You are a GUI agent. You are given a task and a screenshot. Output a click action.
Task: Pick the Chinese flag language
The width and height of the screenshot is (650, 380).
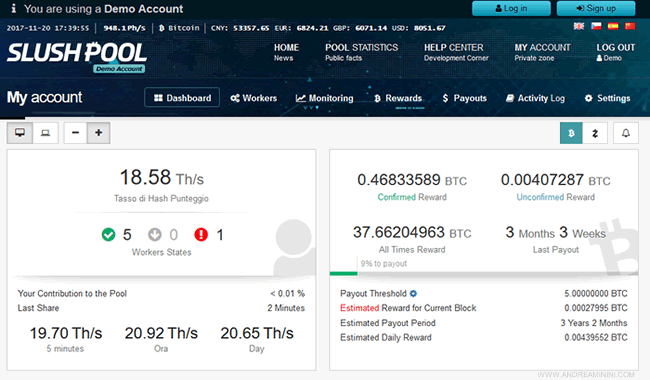pyautogui.click(x=630, y=26)
